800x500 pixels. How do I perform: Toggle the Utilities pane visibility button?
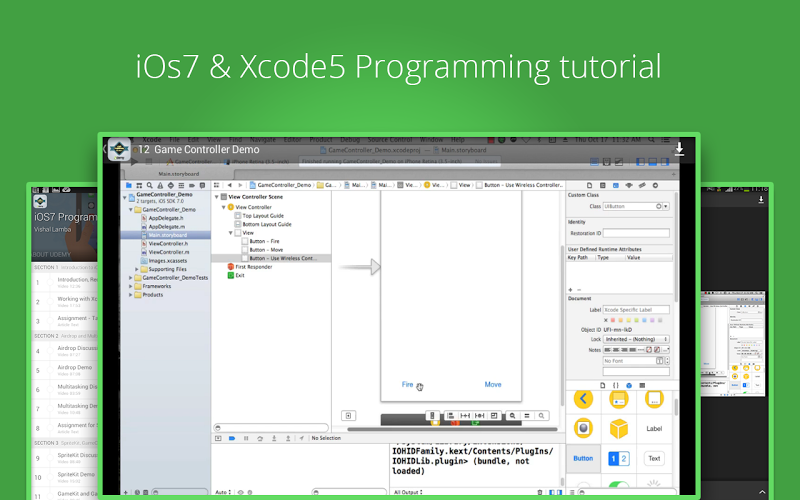[x=665, y=162]
